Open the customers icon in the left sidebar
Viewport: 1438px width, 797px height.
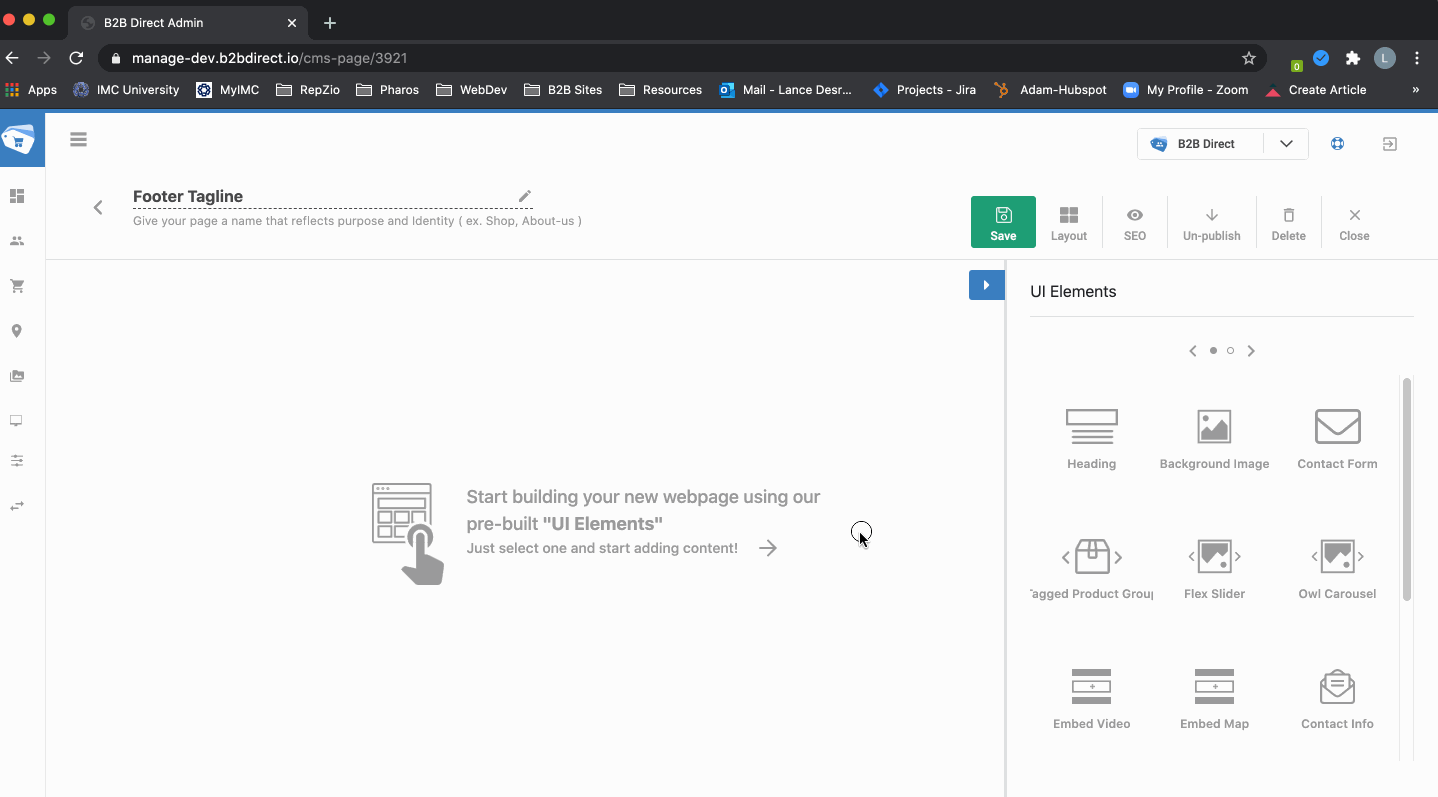tap(16, 240)
